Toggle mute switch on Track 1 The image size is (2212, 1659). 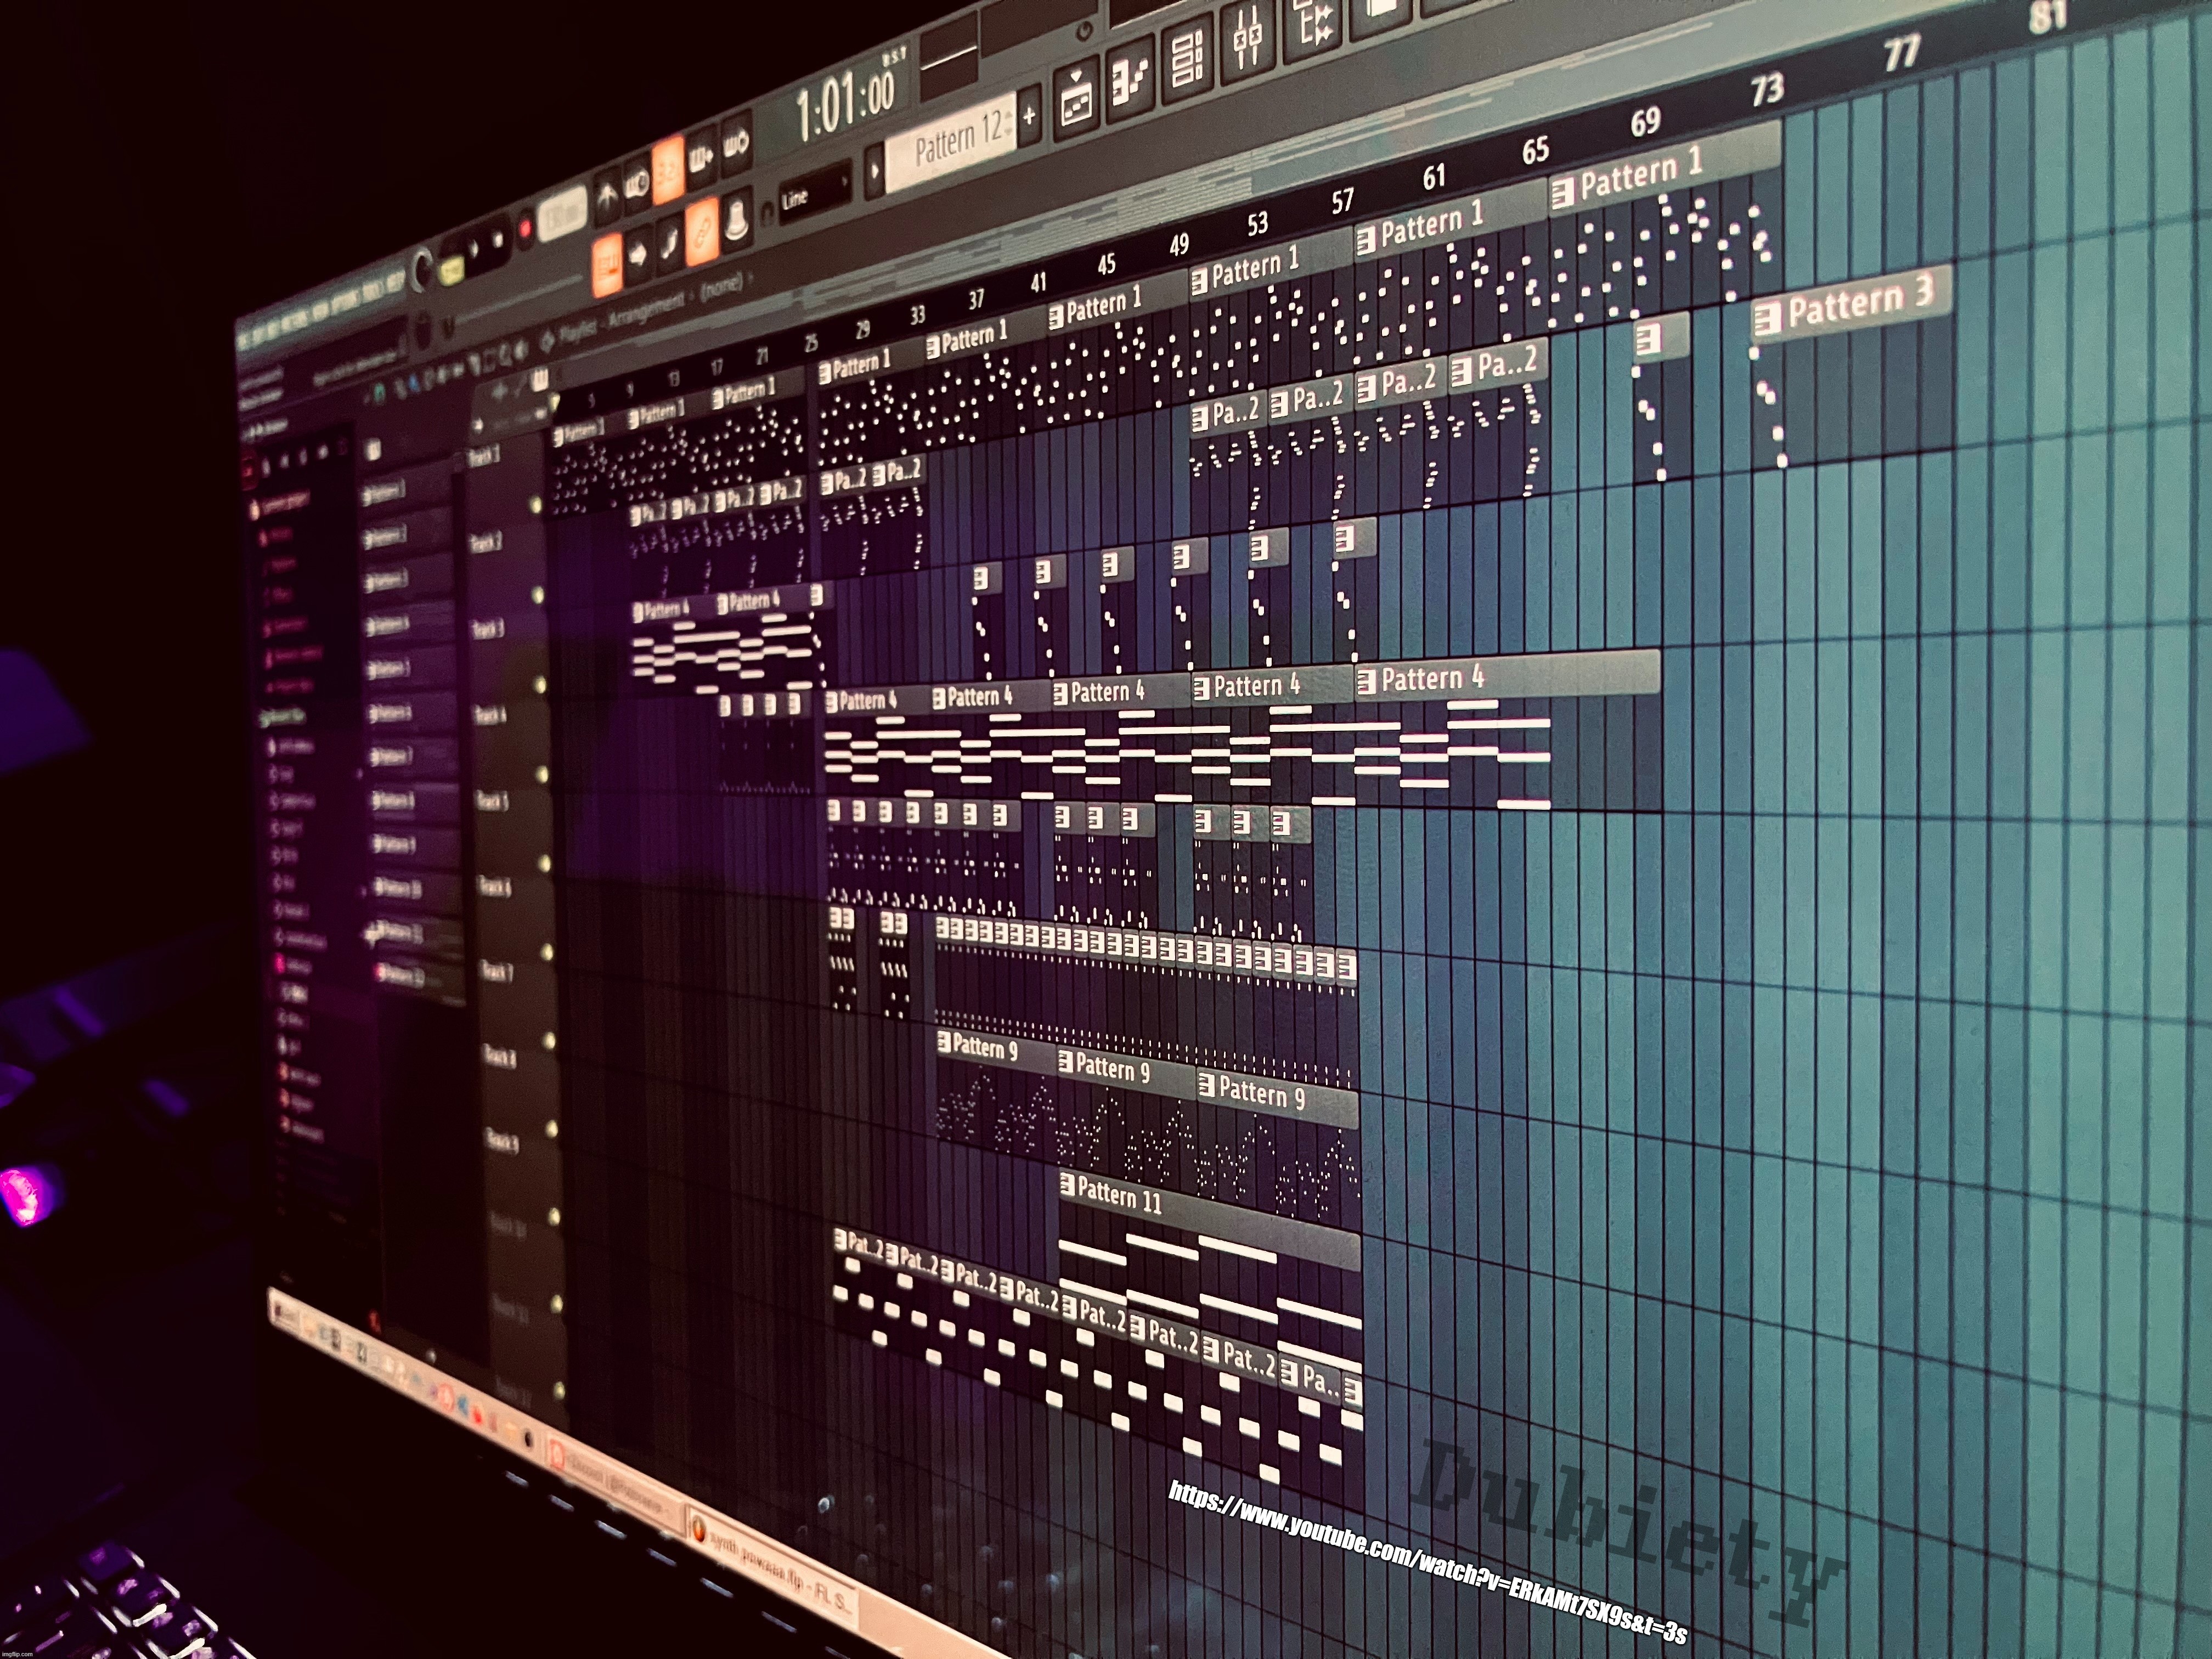click(x=536, y=505)
